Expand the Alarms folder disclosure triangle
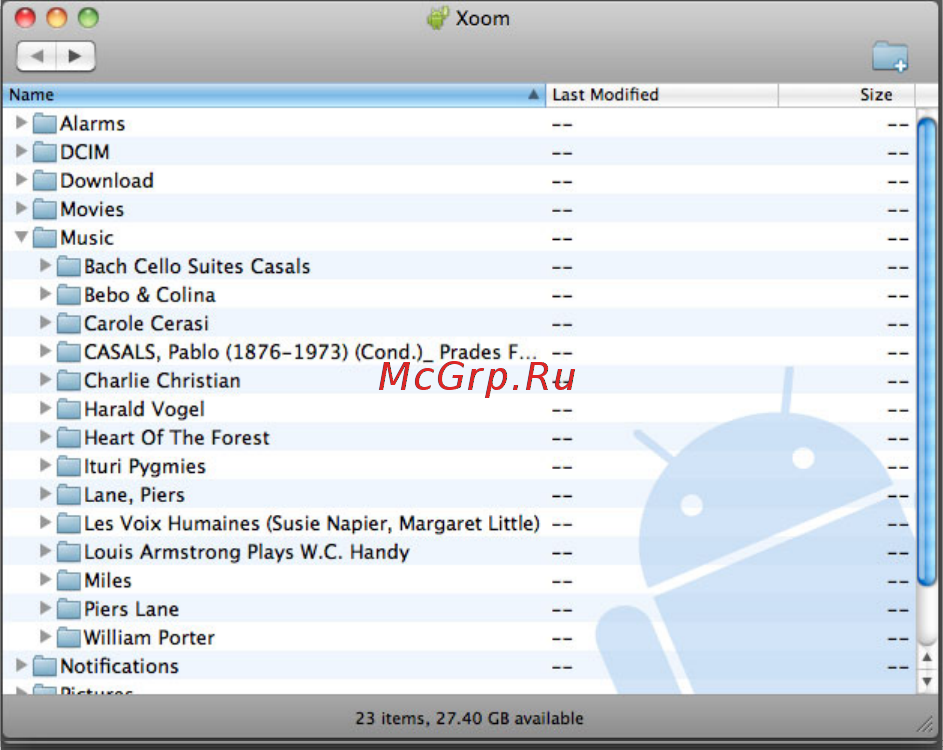Image resolution: width=943 pixels, height=750 pixels. pos(21,122)
